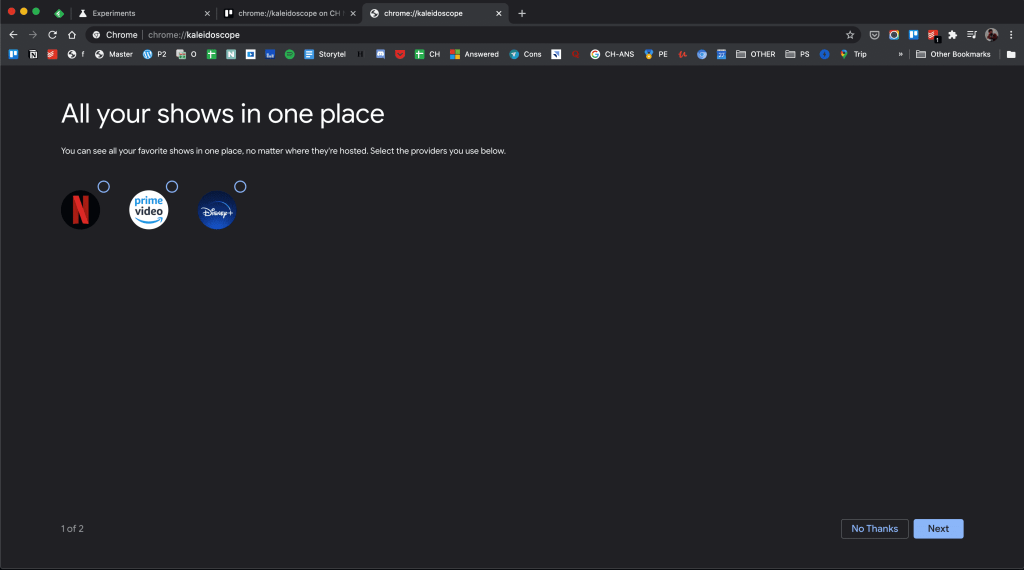Viewport: 1024px width, 570px height.
Task: Click the Trello extension icon in toolbar
Action: [x=913, y=35]
